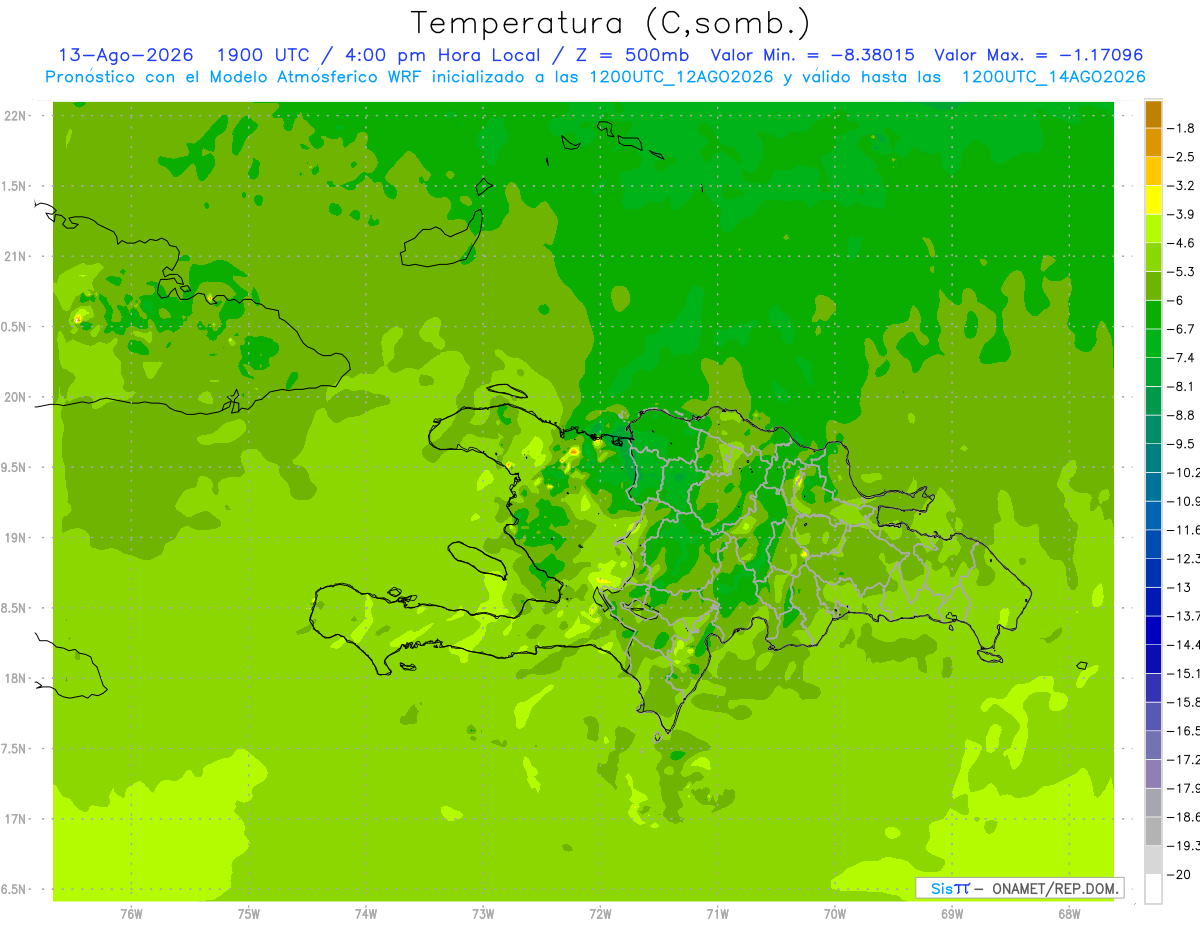Click the -13 colorbar label
This screenshot has height=927, width=1200.
(x=1180, y=587)
